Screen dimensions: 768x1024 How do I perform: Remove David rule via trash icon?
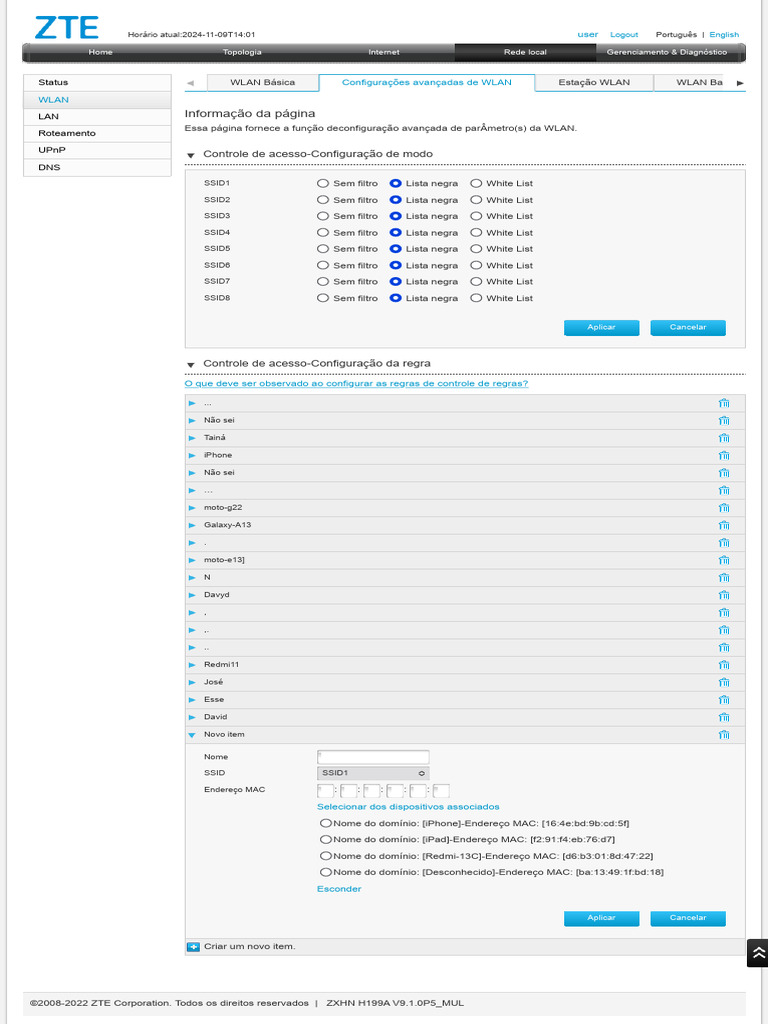click(724, 718)
